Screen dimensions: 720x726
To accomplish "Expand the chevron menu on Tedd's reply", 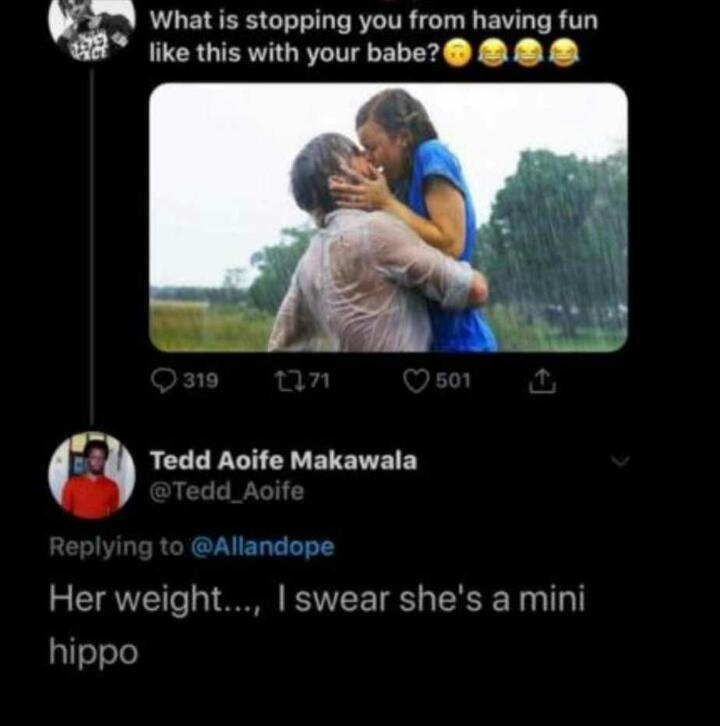I will coord(620,462).
